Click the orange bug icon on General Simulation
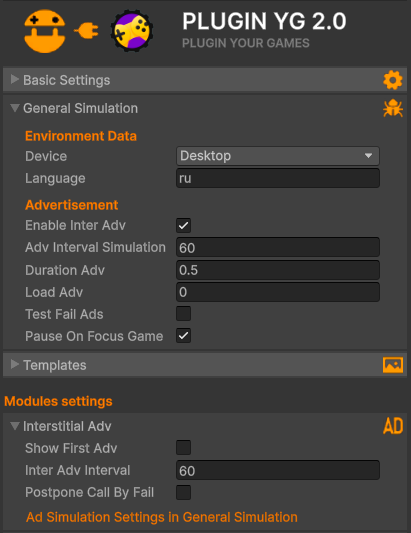Image resolution: width=411 pixels, height=533 pixels. [393, 108]
